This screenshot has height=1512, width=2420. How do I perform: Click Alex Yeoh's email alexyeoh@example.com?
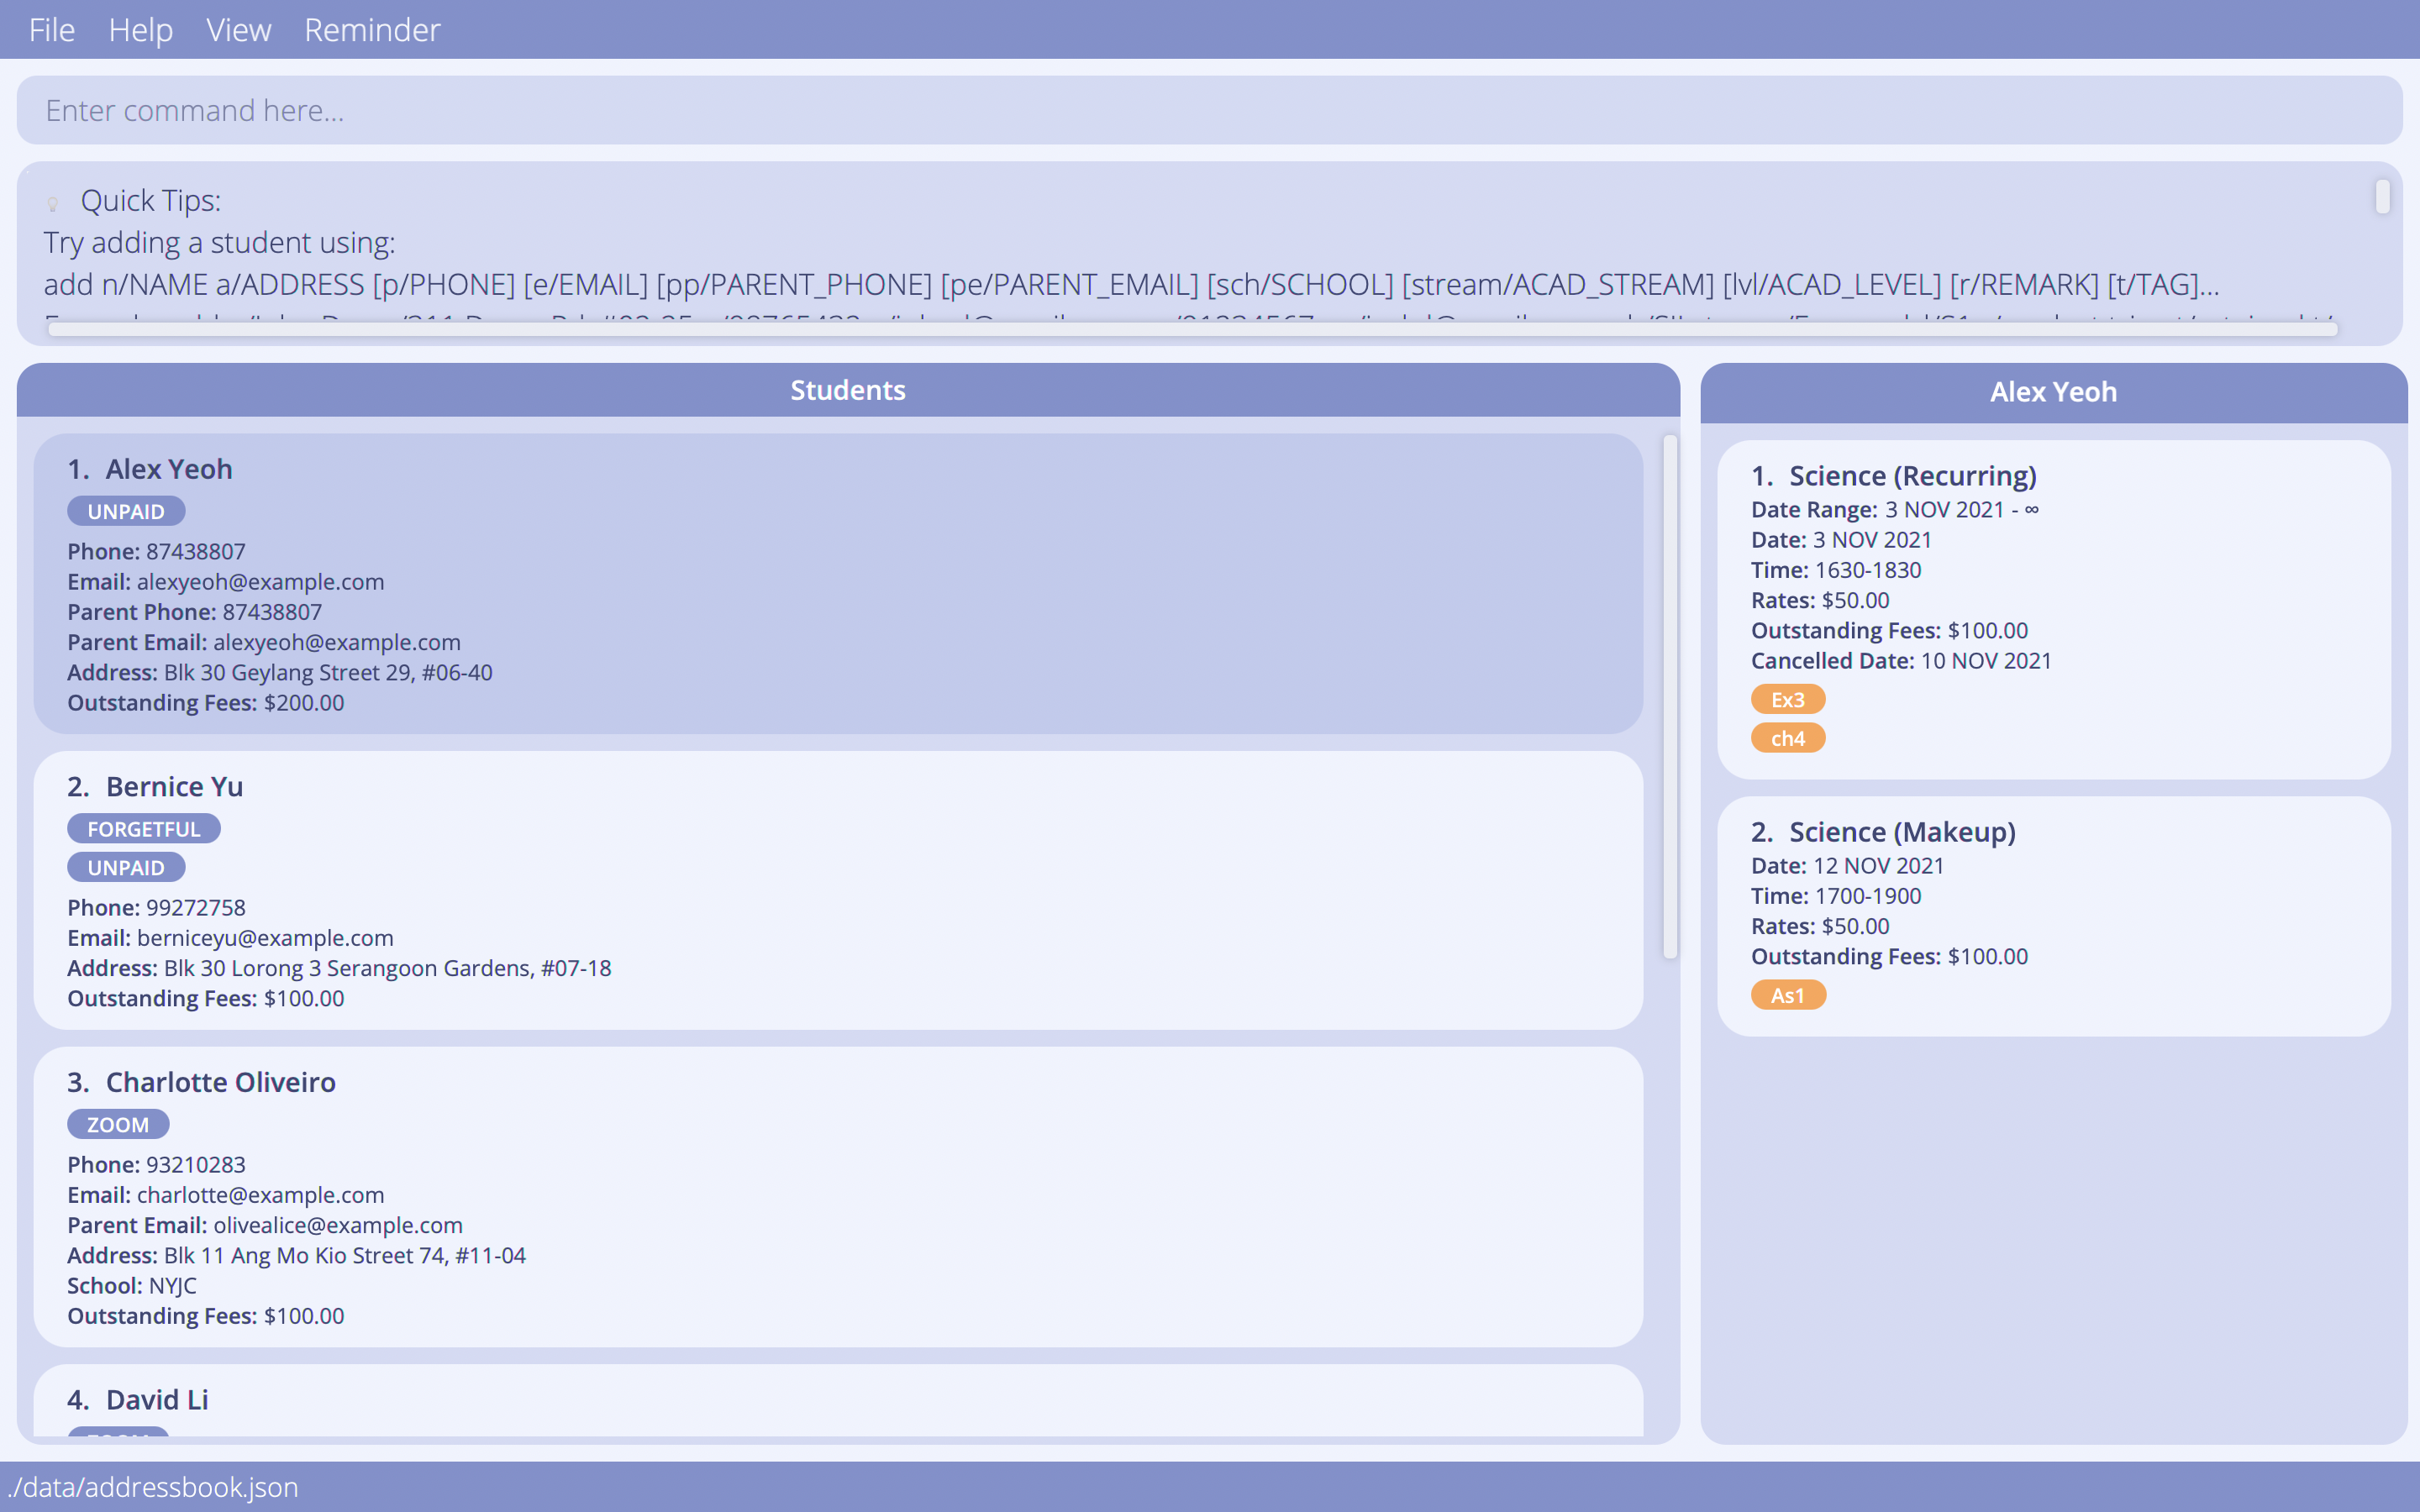(261, 582)
